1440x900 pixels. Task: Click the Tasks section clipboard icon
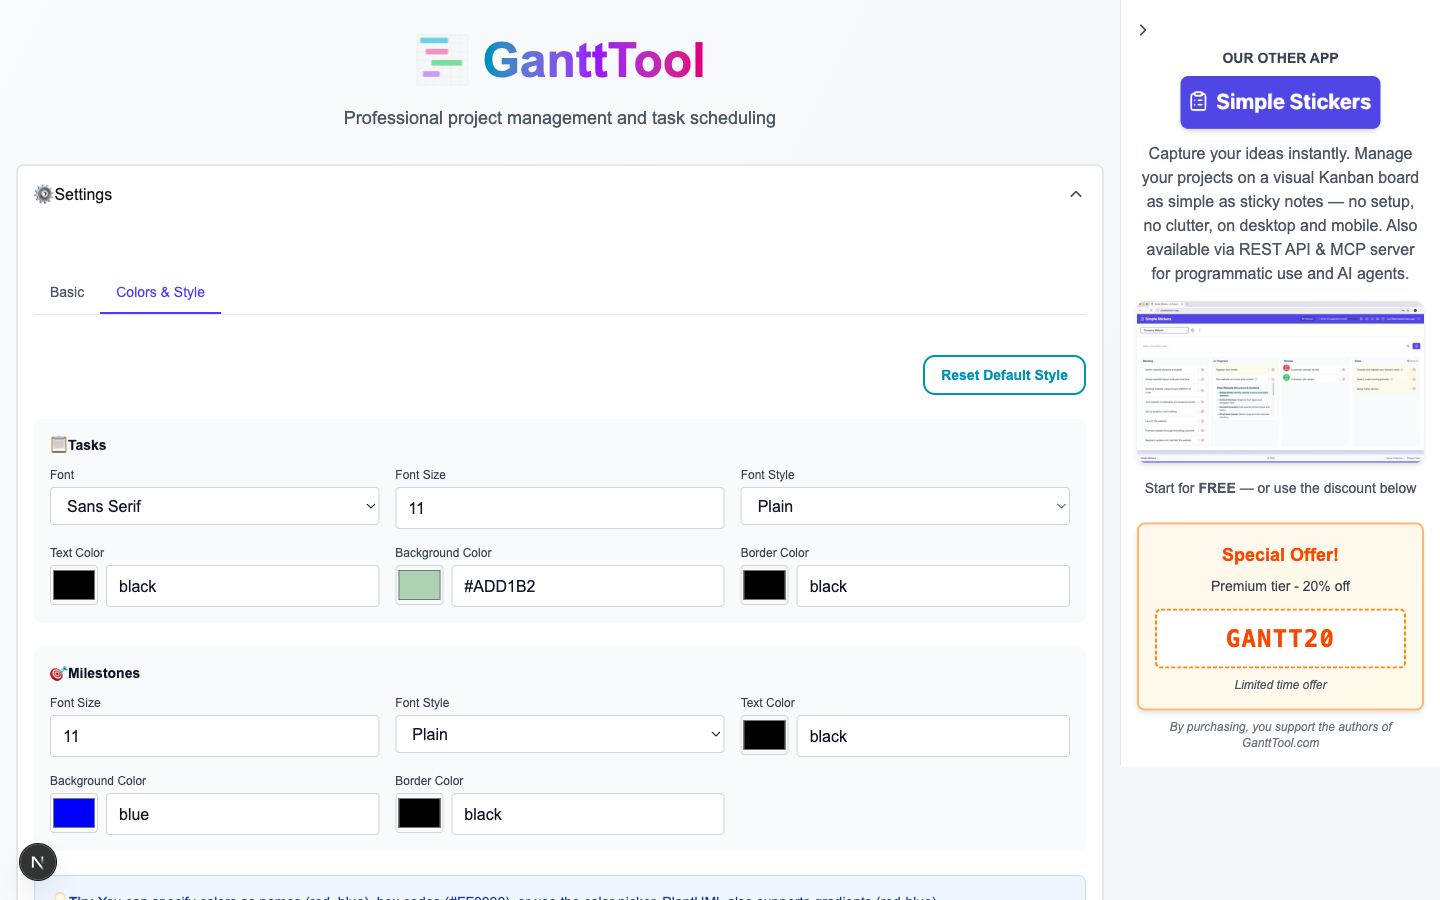click(x=59, y=444)
